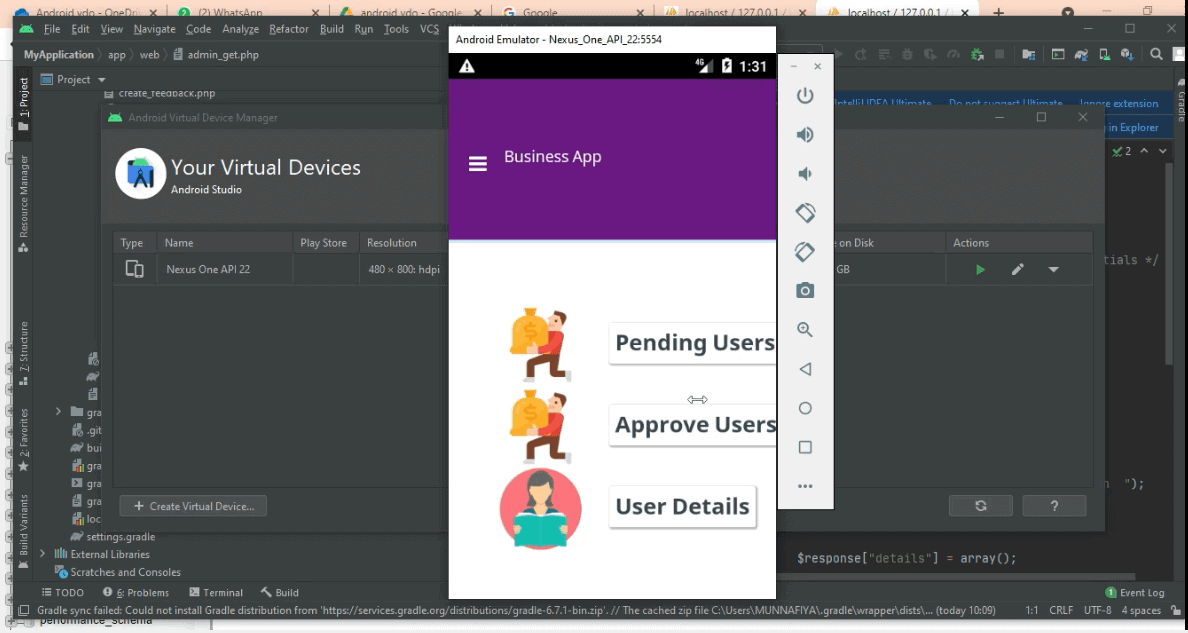Raise emulator volume with volume up icon

tap(805, 135)
